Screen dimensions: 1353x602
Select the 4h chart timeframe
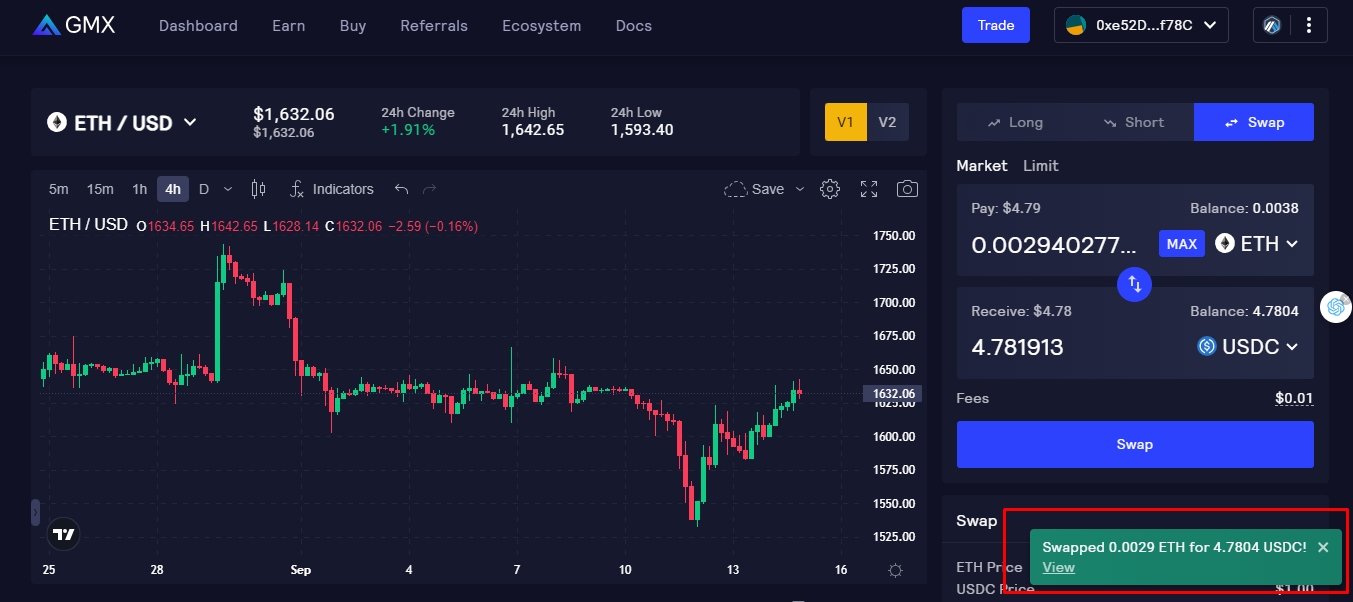(x=173, y=189)
